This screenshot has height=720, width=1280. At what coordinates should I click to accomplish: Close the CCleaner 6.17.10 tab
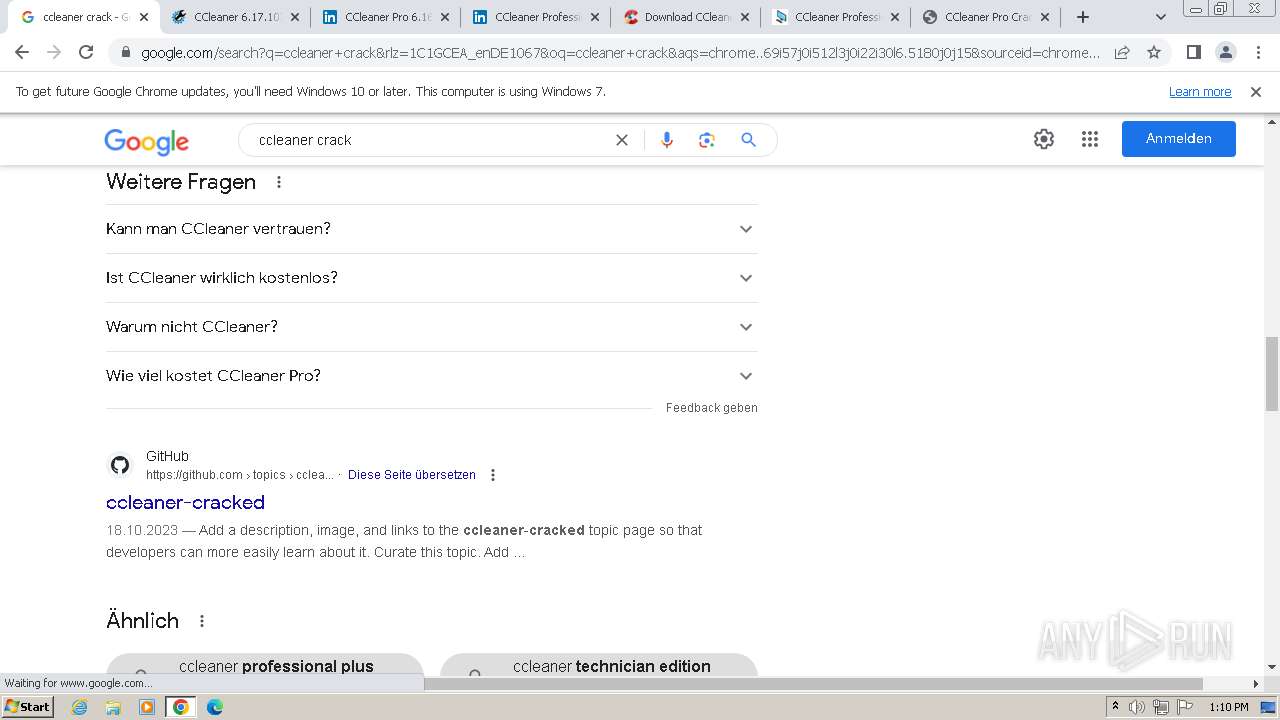[294, 17]
